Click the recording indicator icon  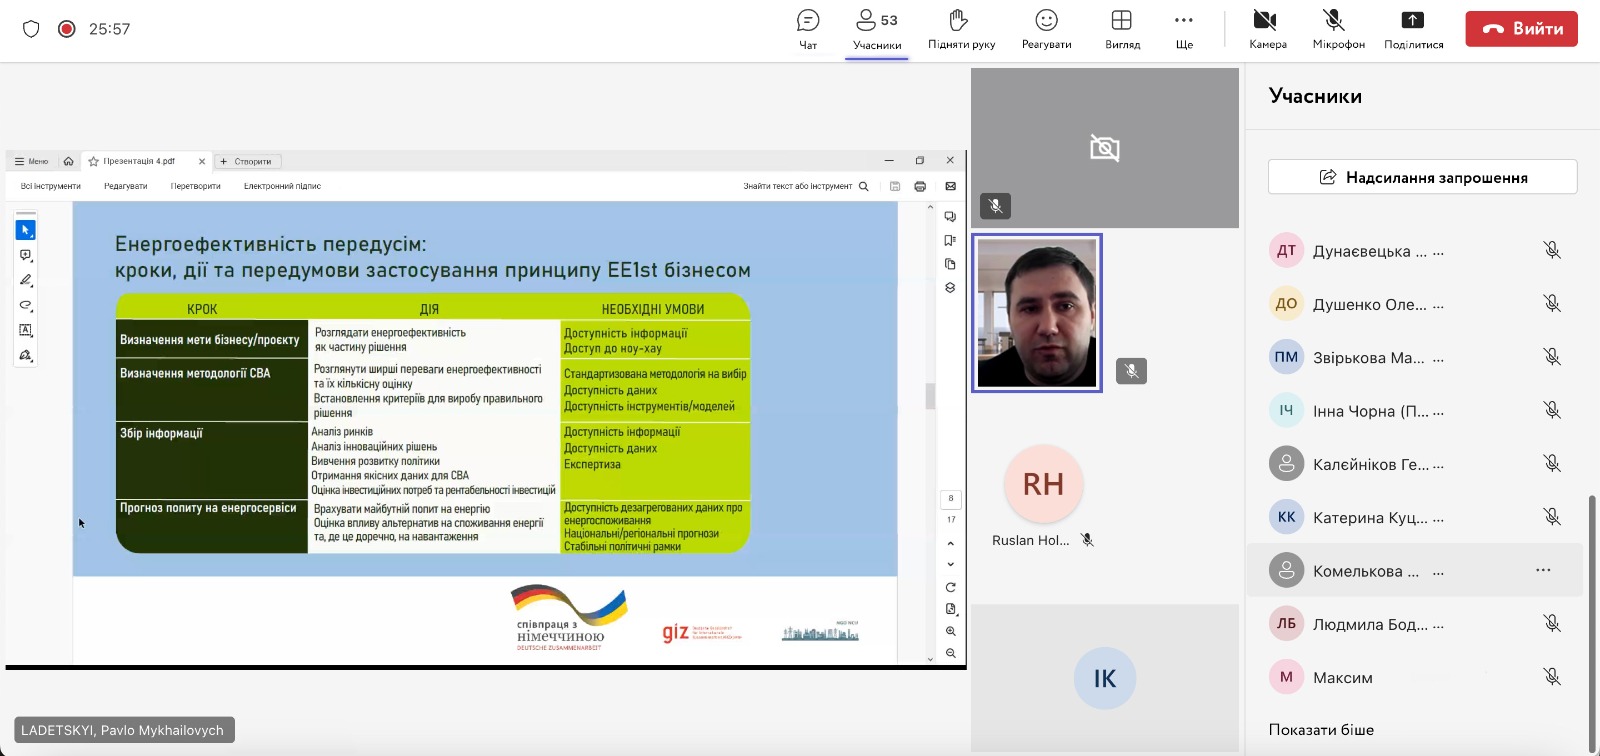(x=67, y=29)
